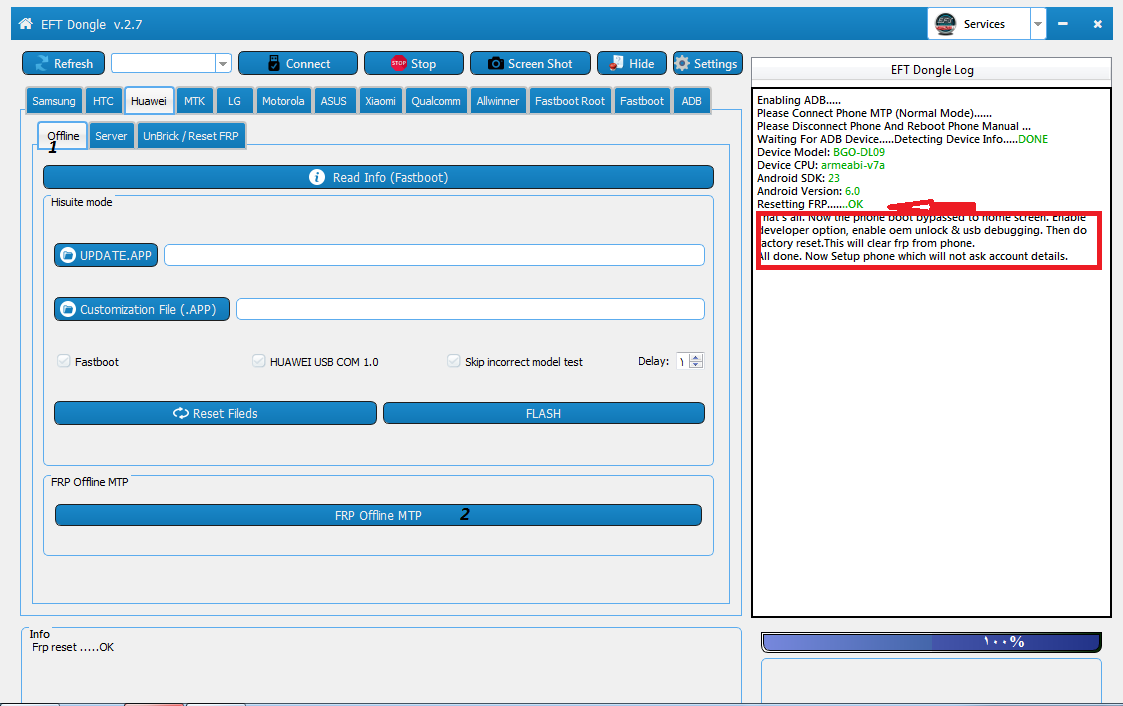The width and height of the screenshot is (1123, 706).
Task: Open the LG tab
Action: coord(234,101)
